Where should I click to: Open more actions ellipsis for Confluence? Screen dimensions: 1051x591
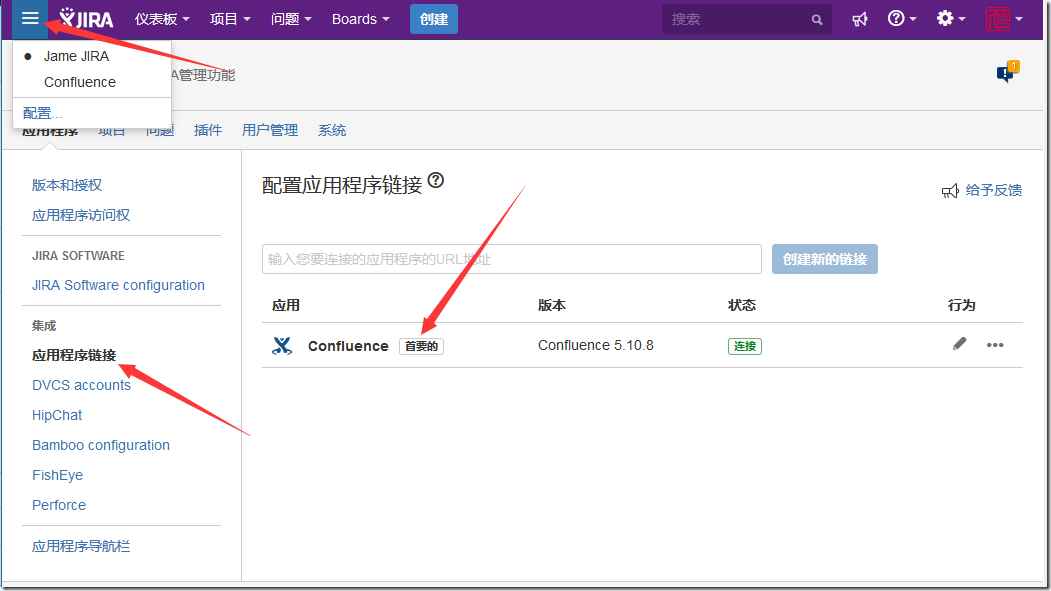(x=995, y=345)
